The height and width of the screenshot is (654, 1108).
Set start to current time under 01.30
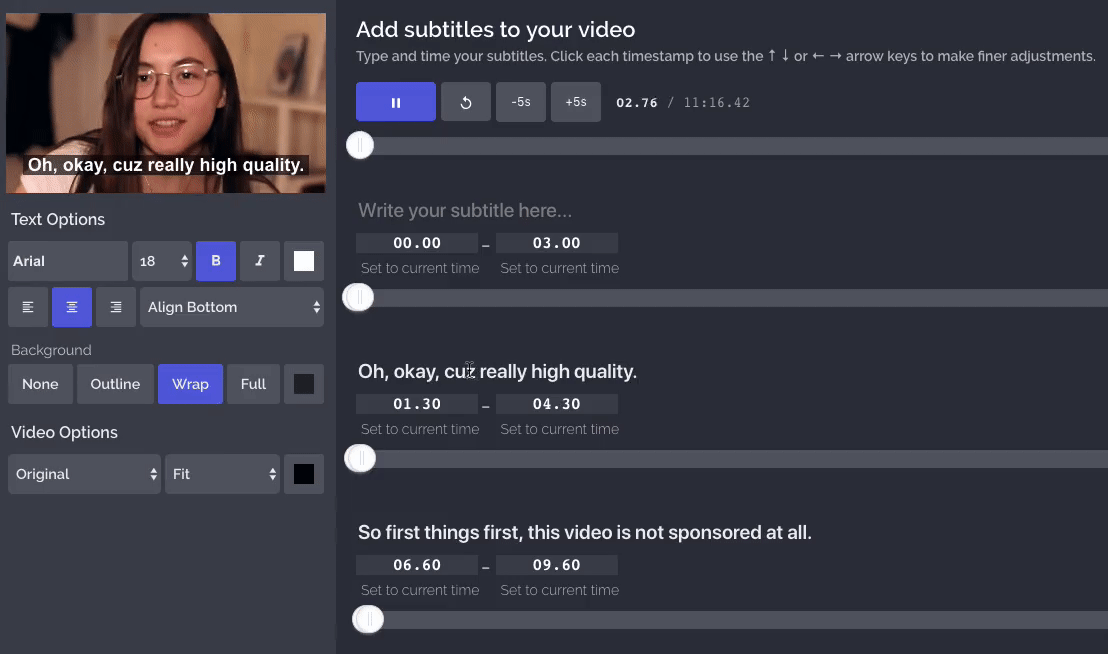[x=420, y=429]
